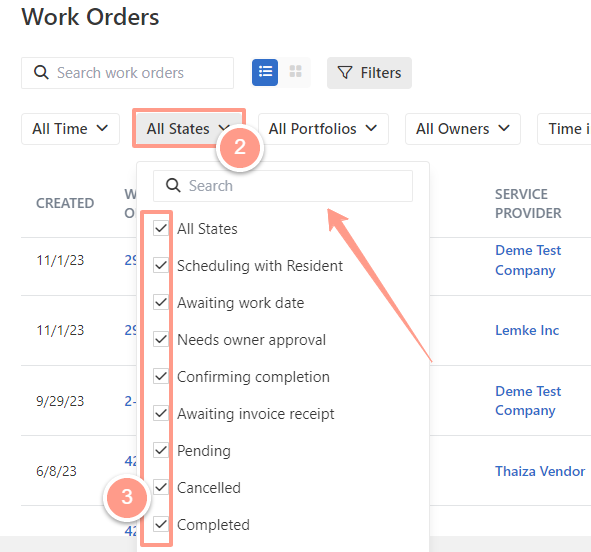Uncheck the All States checkbox

[x=161, y=228]
